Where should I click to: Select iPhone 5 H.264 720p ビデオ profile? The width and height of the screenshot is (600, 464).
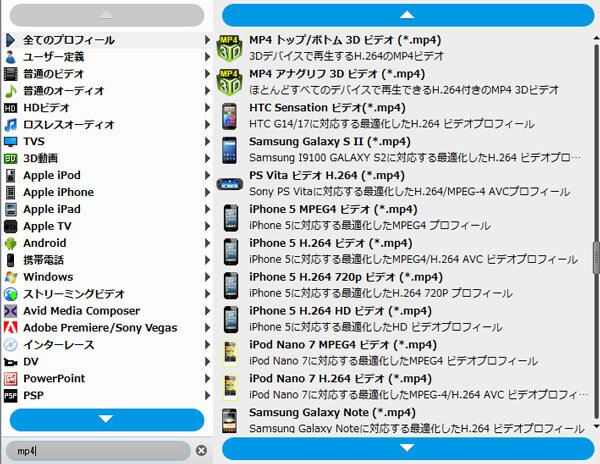coord(403,285)
